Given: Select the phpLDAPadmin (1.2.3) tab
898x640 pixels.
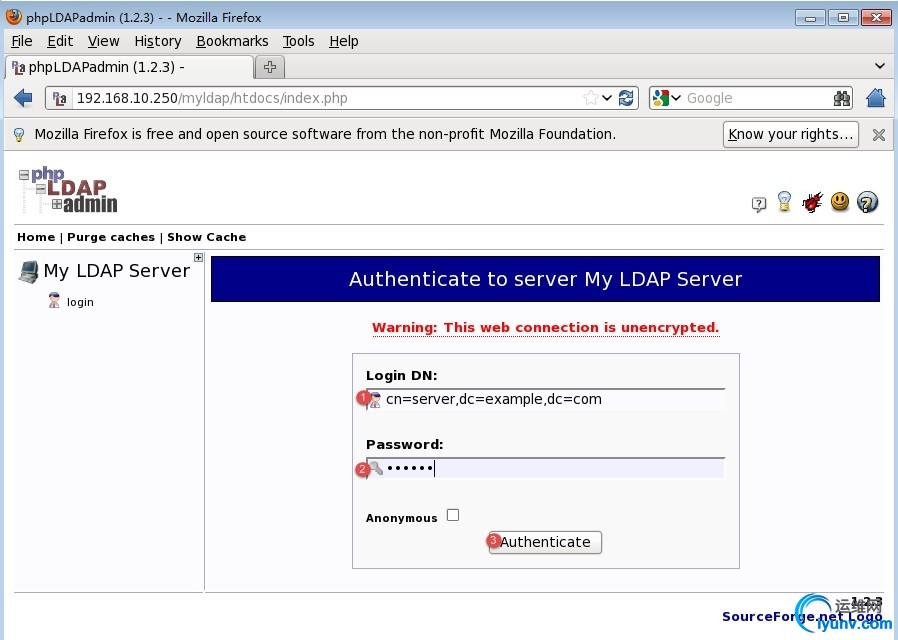Looking at the screenshot, I should pos(129,67).
